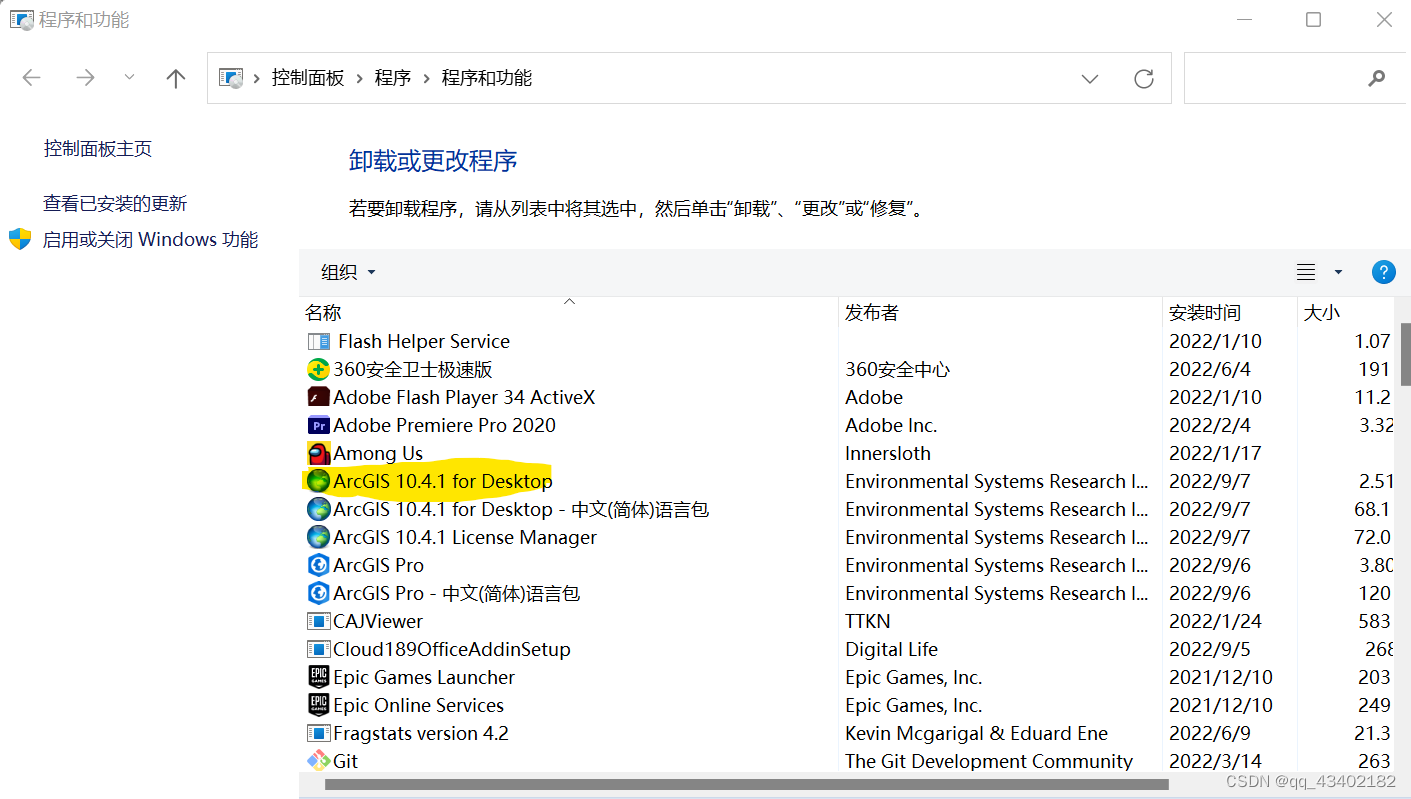Screen dimensions: 1411x799
Task: Click the Adobe Flash Player 34 ActiveX icon
Action: click(x=318, y=397)
